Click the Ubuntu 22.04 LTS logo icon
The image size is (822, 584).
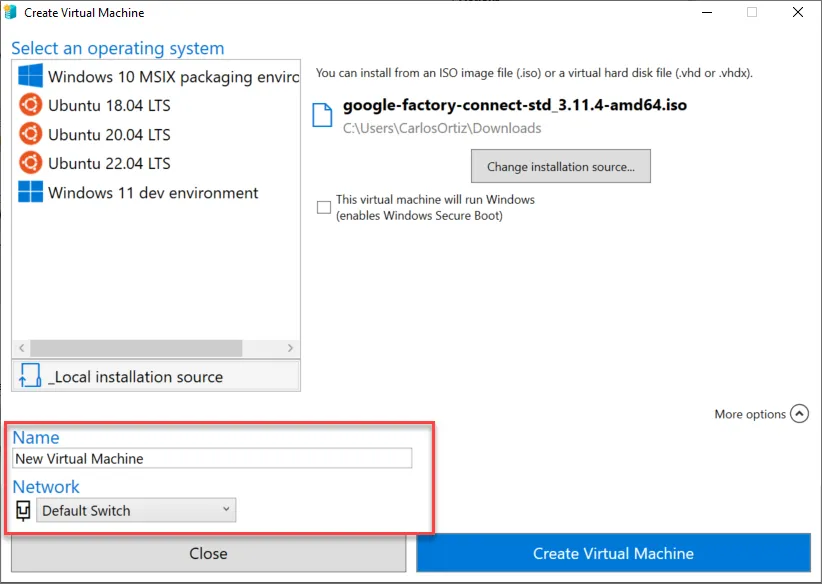coord(30,163)
